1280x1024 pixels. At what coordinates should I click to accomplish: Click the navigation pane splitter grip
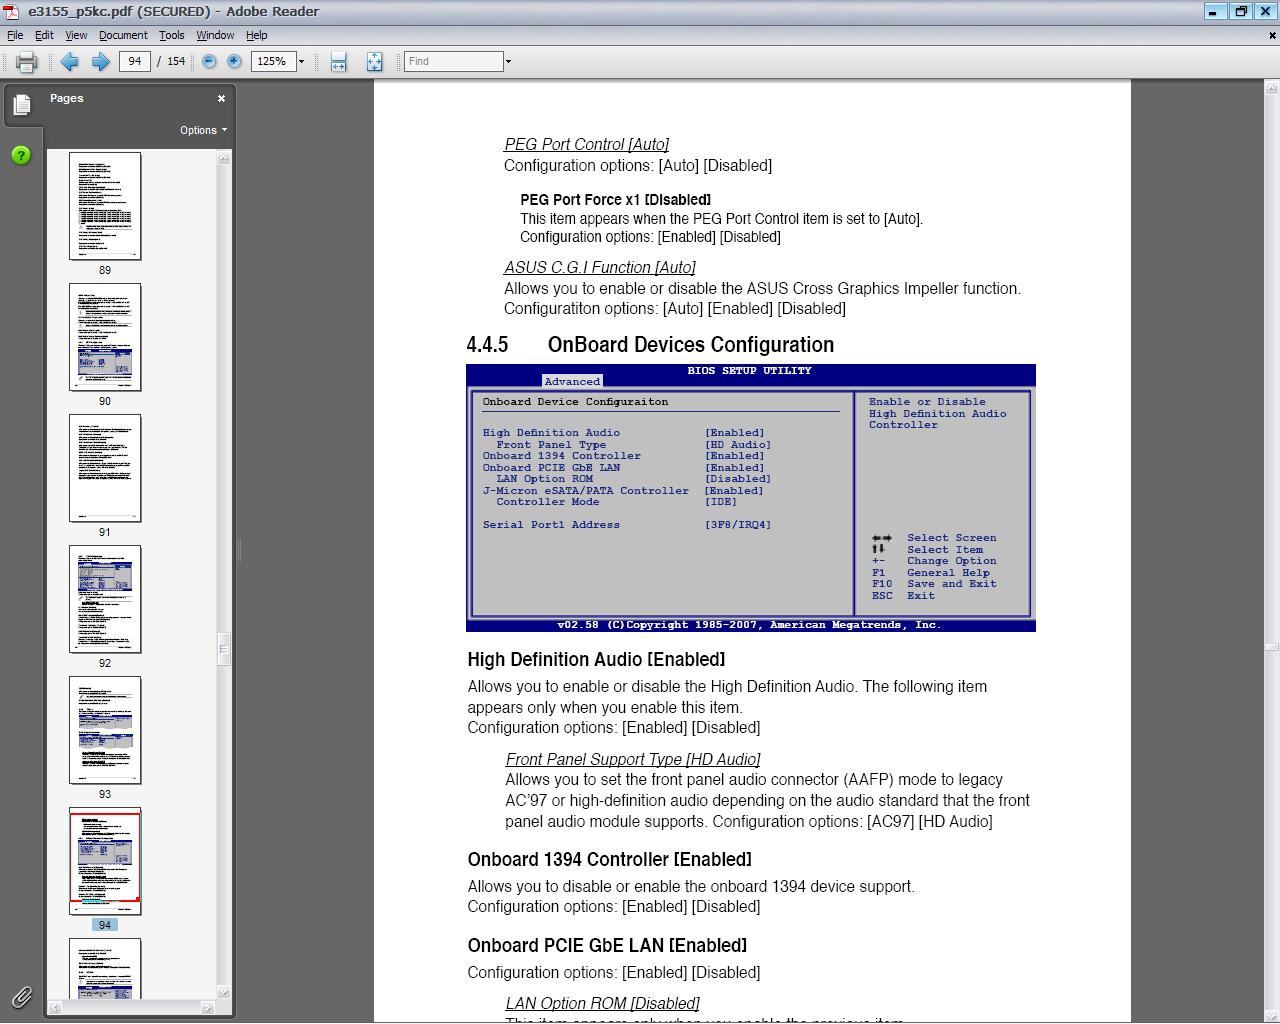pos(239,550)
